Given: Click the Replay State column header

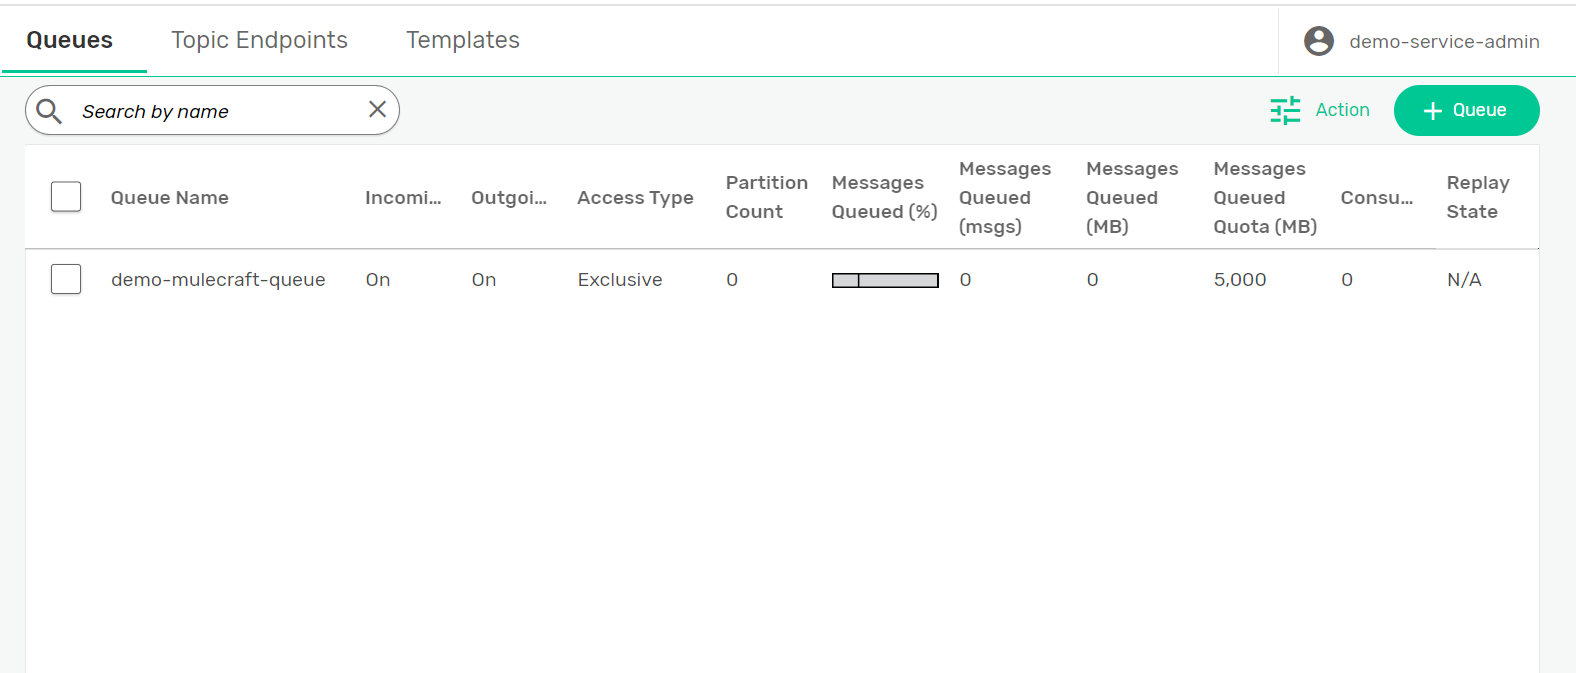Looking at the screenshot, I should pyautogui.click(x=1477, y=197).
